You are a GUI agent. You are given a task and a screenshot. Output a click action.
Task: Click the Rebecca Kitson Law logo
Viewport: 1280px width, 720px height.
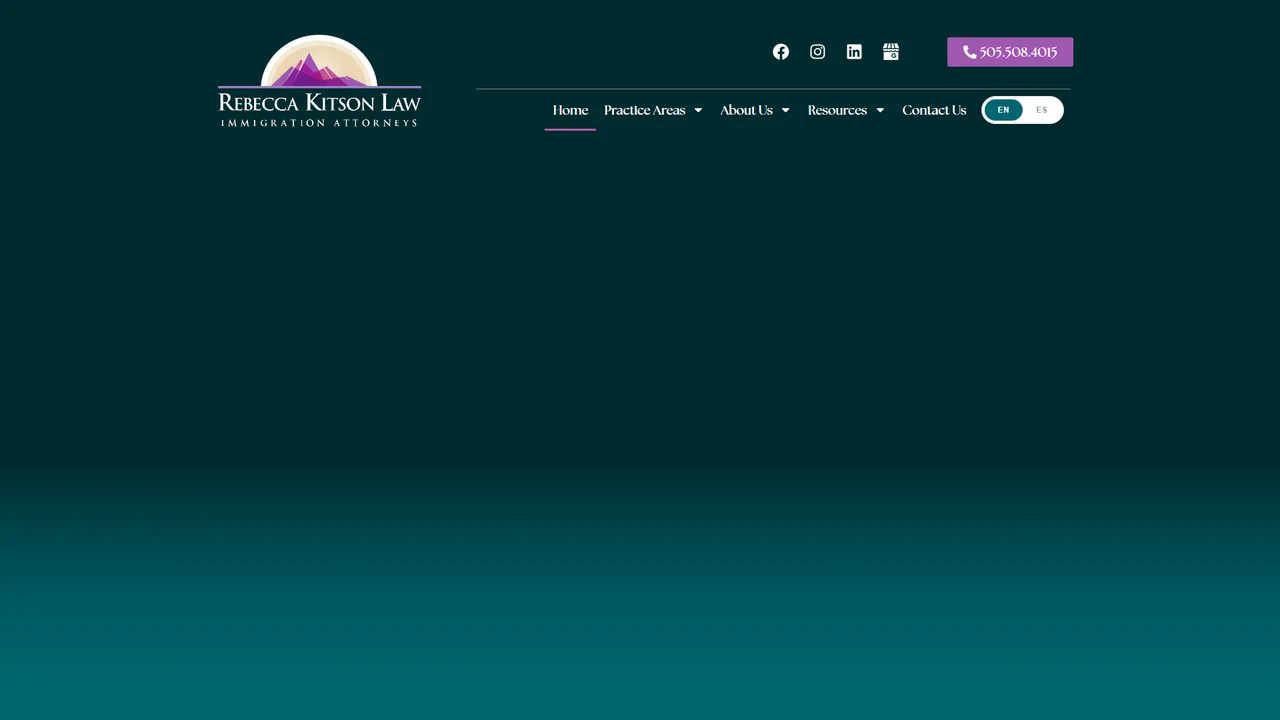tap(320, 81)
